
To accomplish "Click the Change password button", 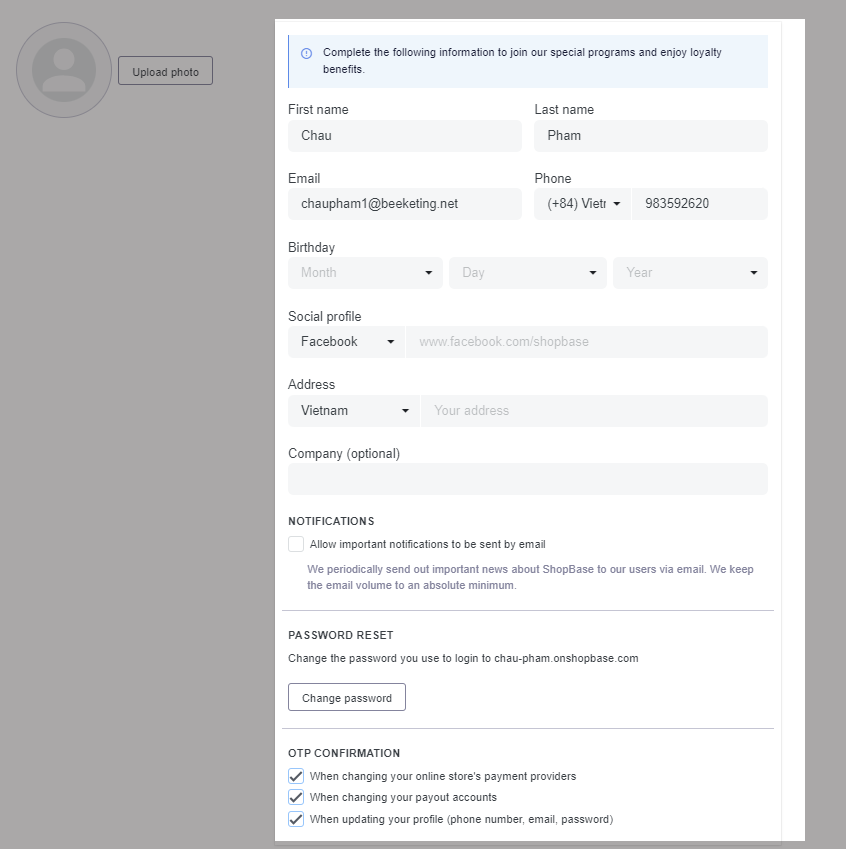I will (x=346, y=697).
